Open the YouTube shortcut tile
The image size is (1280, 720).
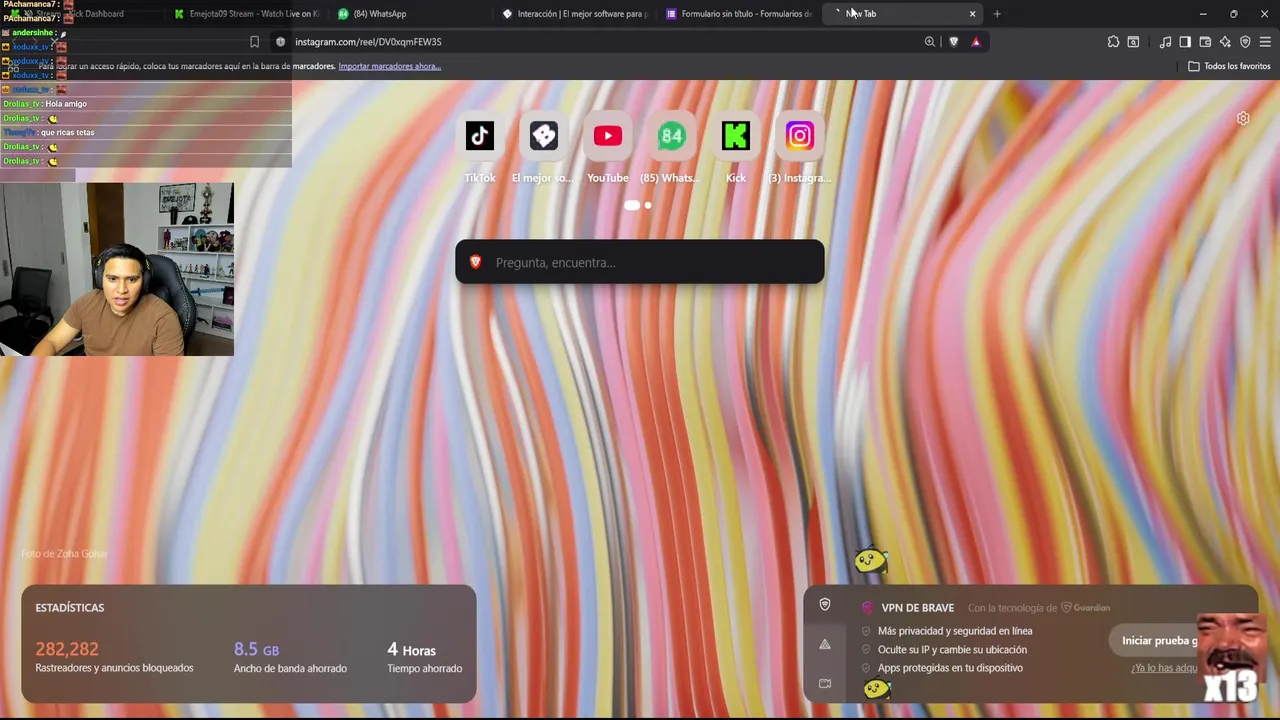click(608, 136)
